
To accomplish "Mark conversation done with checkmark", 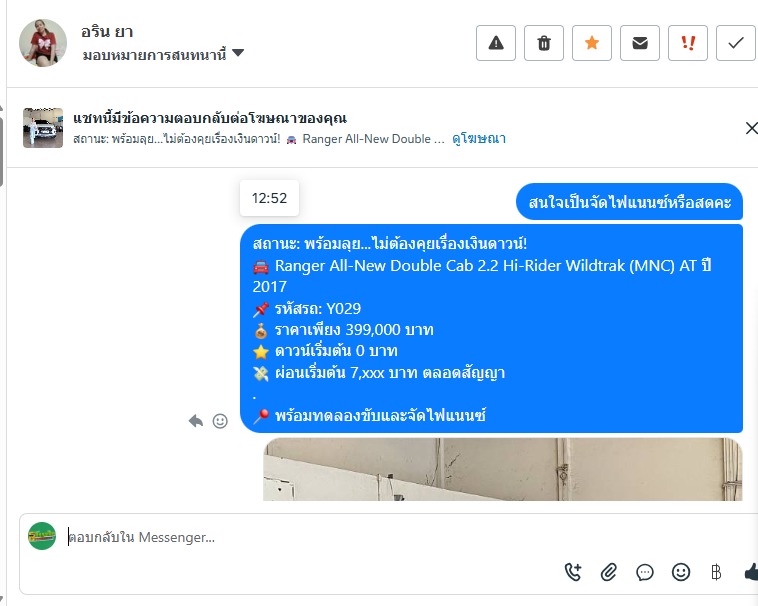I will pyautogui.click(x=735, y=43).
